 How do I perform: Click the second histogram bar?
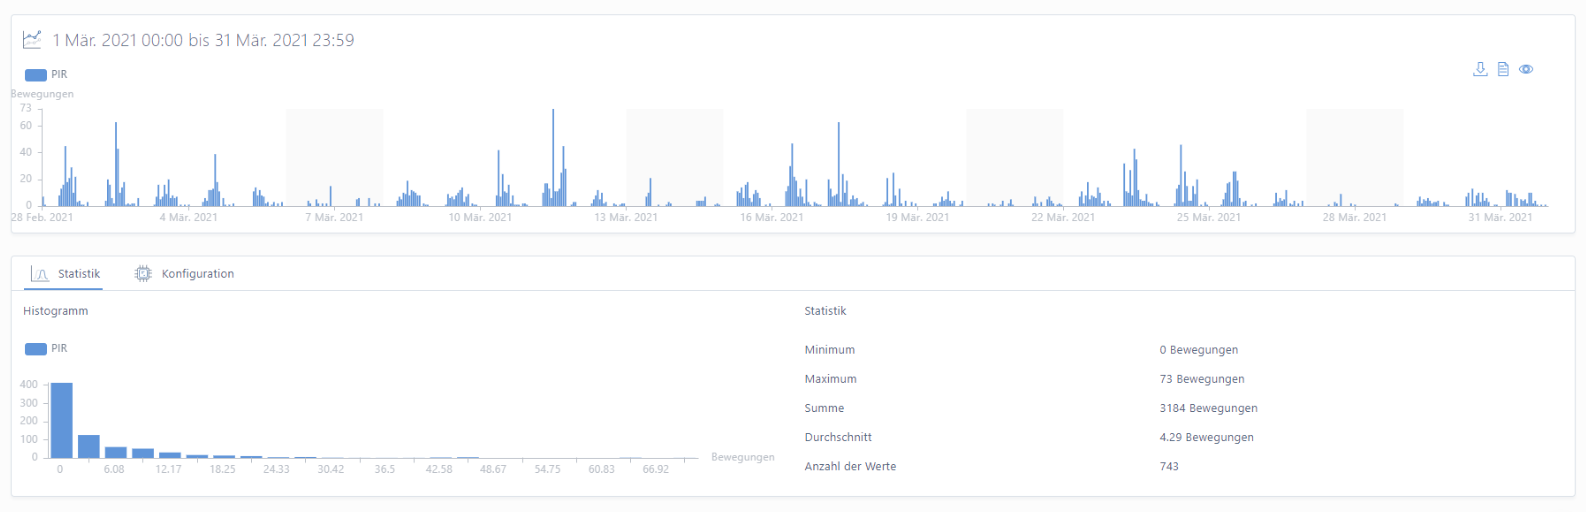[x=89, y=446]
